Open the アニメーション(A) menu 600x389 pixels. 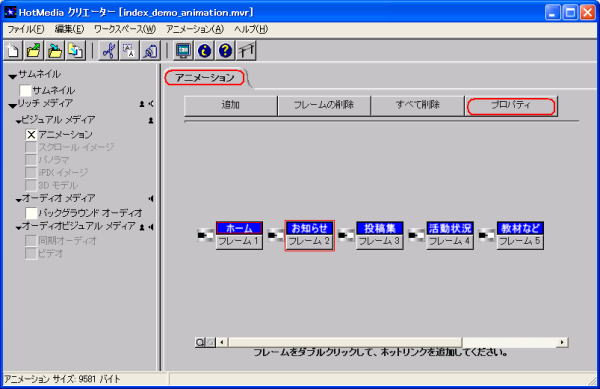click(195, 29)
